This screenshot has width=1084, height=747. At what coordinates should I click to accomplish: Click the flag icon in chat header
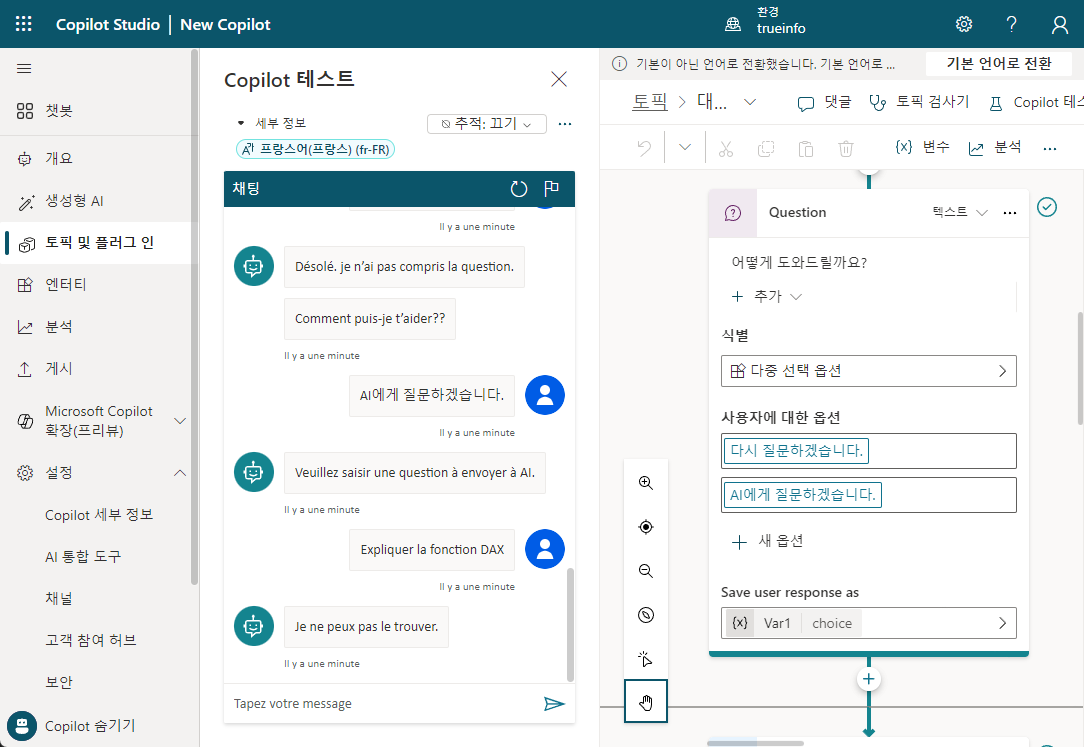click(x=551, y=189)
